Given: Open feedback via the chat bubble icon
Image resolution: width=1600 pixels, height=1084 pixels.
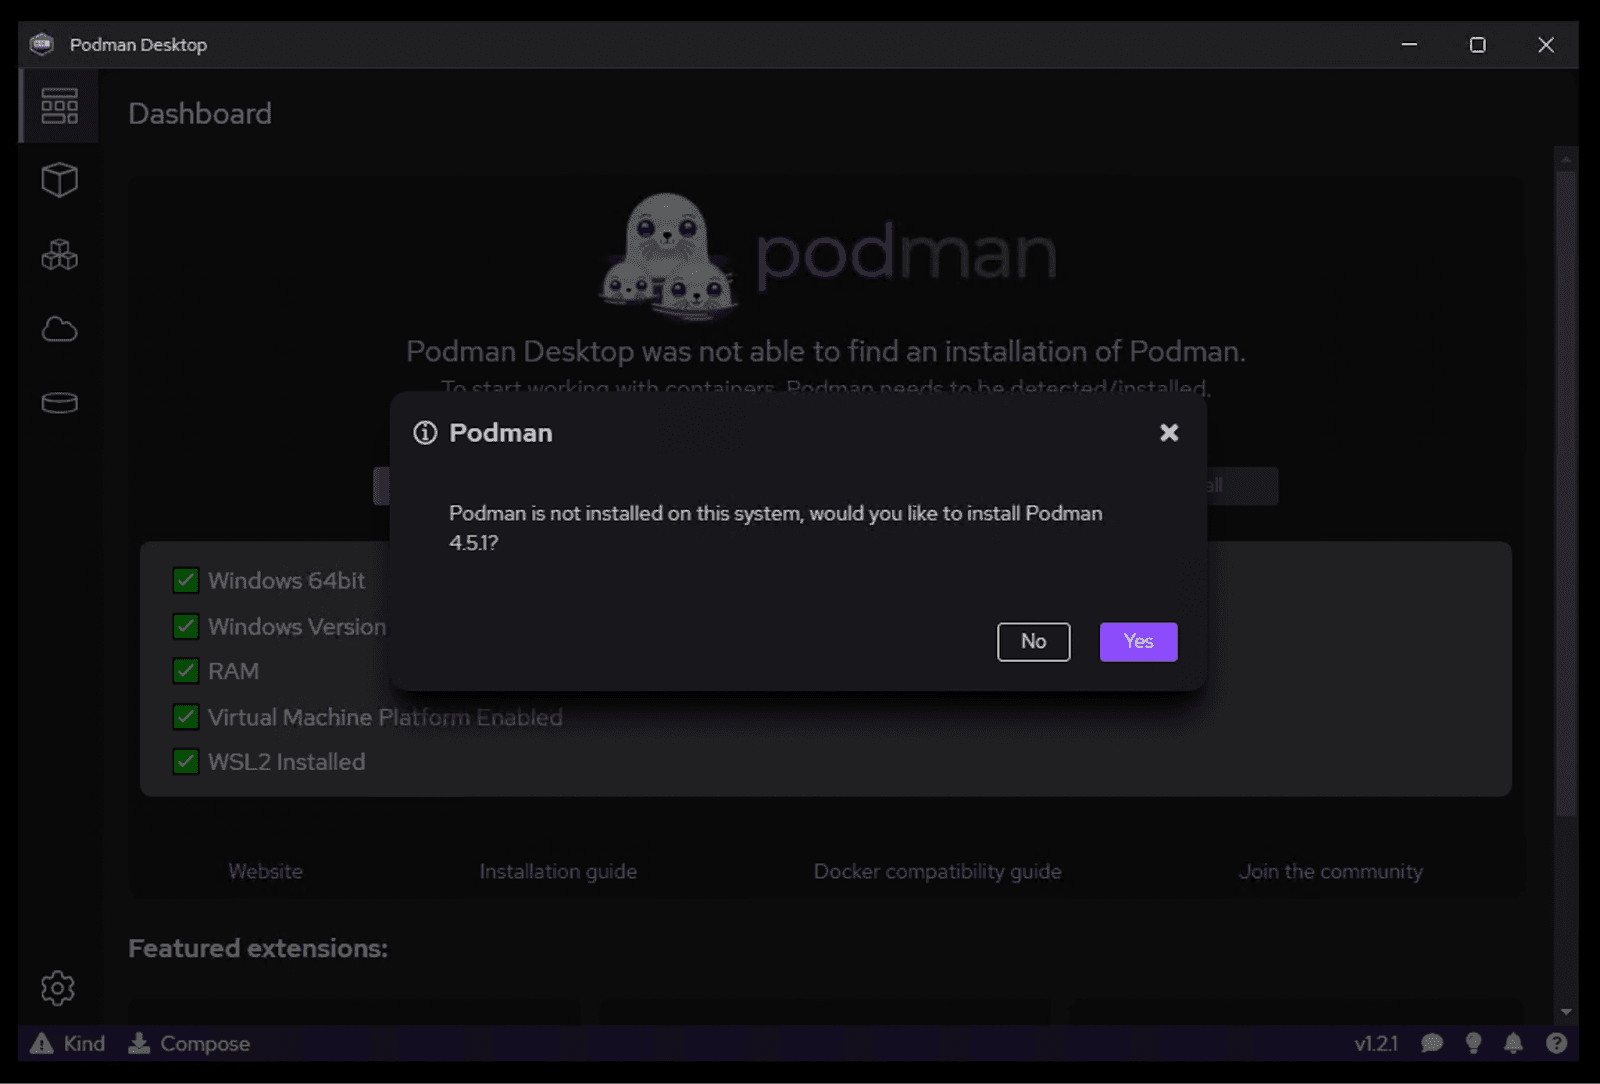Looking at the screenshot, I should tap(1432, 1043).
